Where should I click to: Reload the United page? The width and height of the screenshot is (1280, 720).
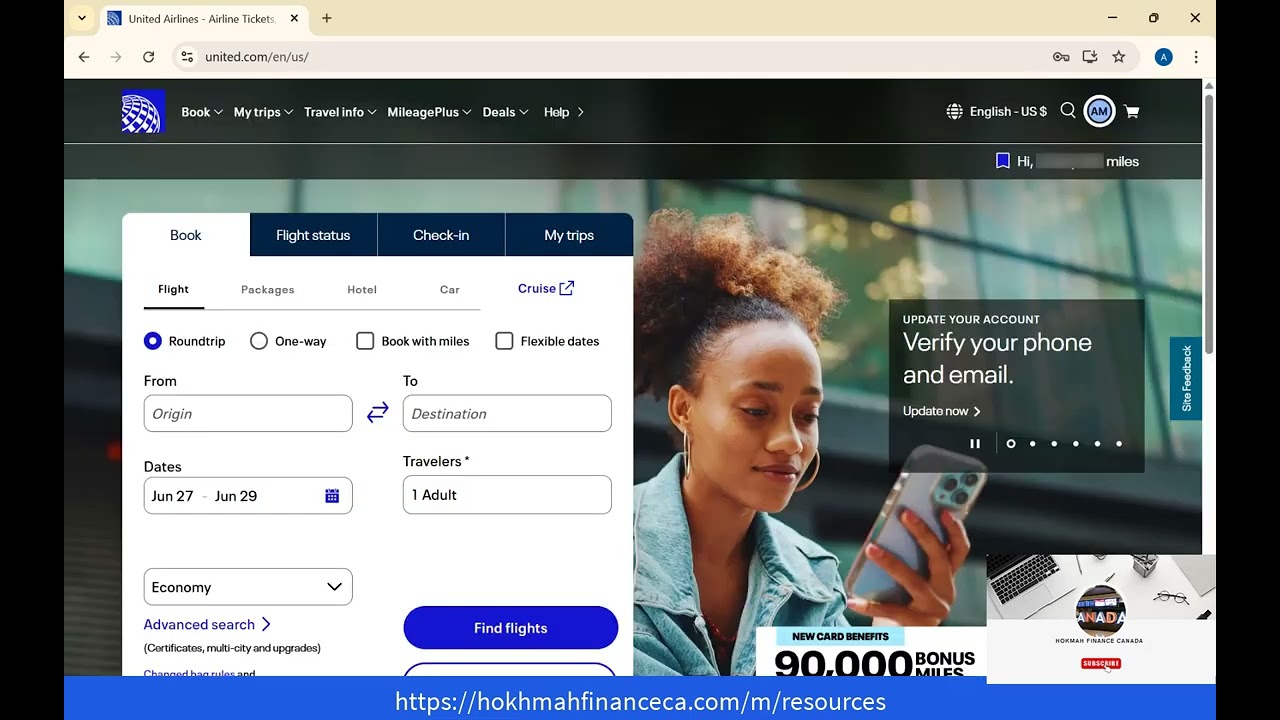(149, 57)
